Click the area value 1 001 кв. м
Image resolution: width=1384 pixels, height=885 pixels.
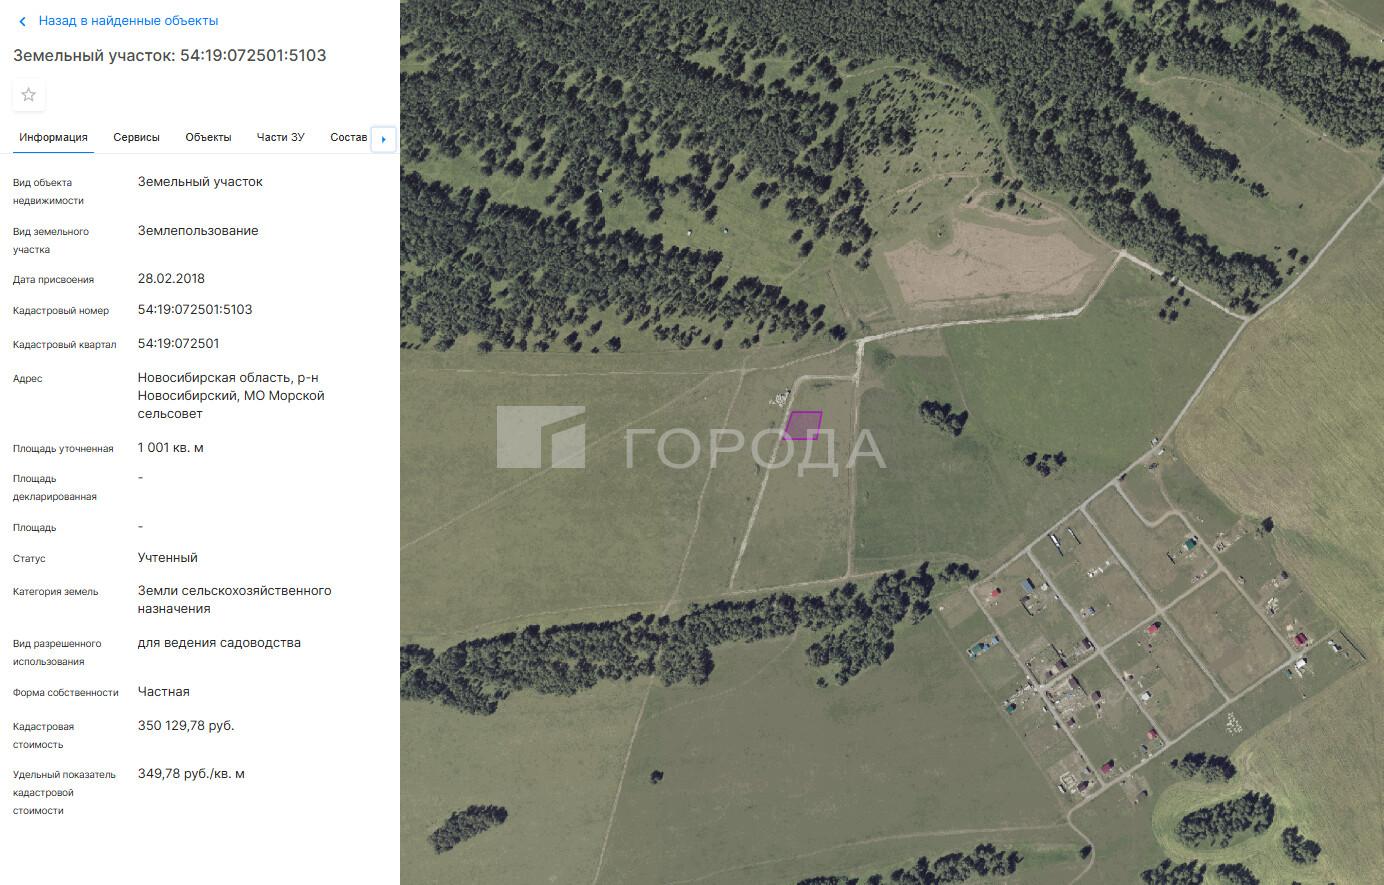pos(170,448)
